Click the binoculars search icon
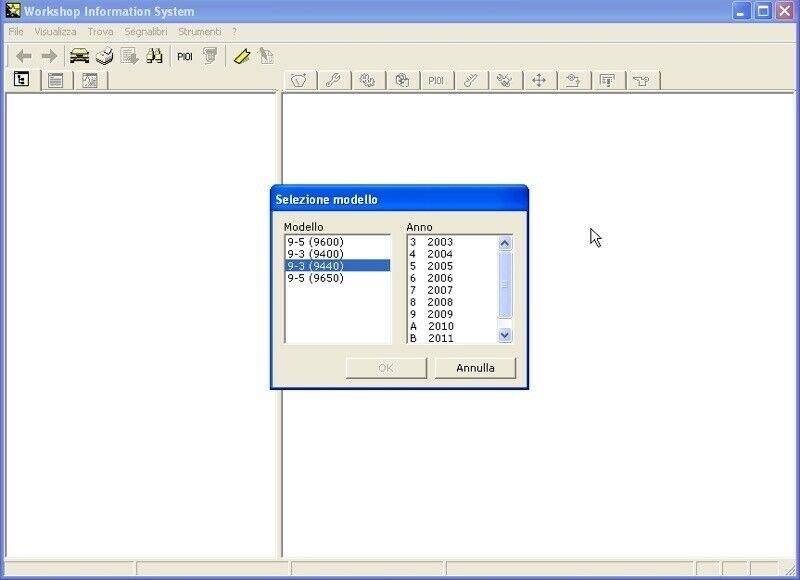The height and width of the screenshot is (580, 800). point(154,56)
